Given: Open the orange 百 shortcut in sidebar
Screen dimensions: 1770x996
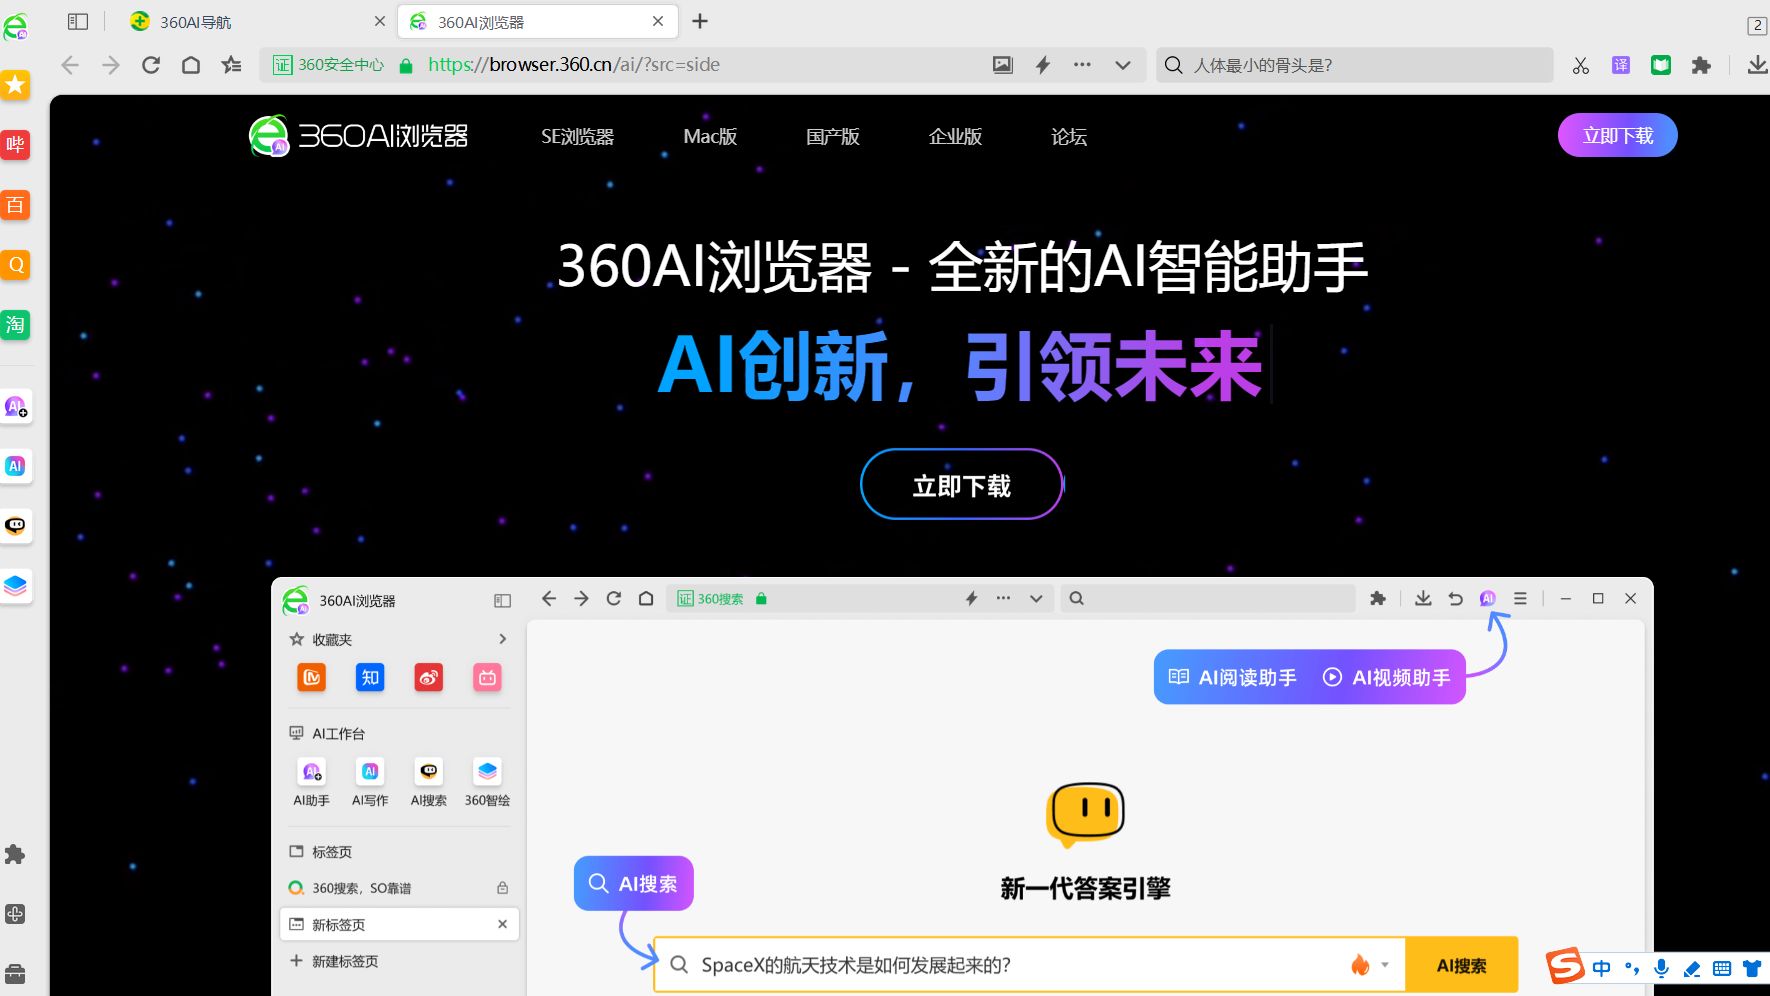Looking at the screenshot, I should pyautogui.click(x=15, y=205).
